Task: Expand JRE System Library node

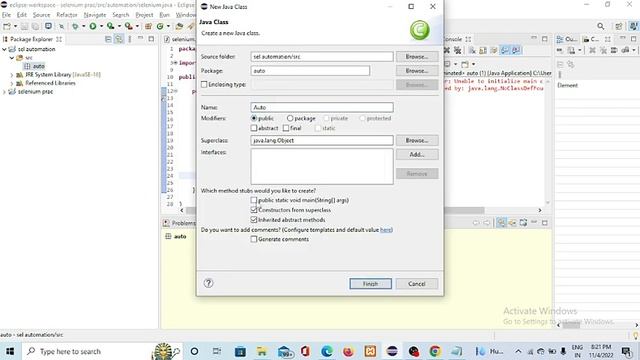Action: pyautogui.click(x=12, y=75)
